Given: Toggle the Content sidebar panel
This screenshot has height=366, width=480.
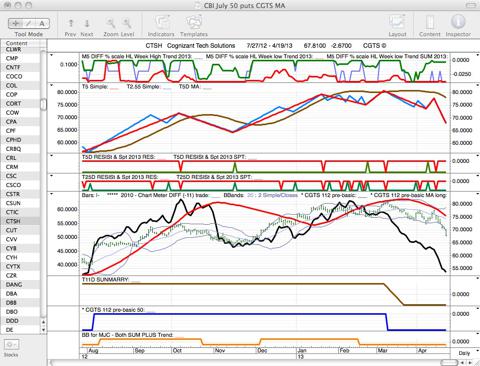Looking at the screenshot, I should pos(430,23).
